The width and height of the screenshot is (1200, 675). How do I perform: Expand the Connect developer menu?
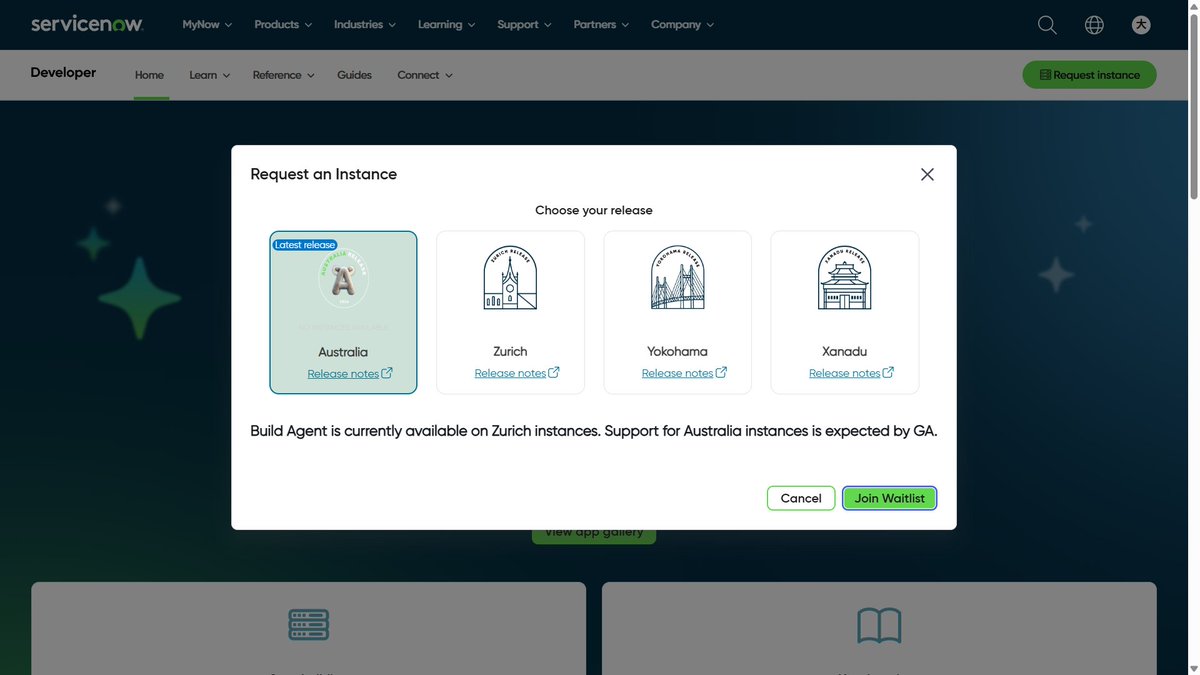tap(425, 75)
